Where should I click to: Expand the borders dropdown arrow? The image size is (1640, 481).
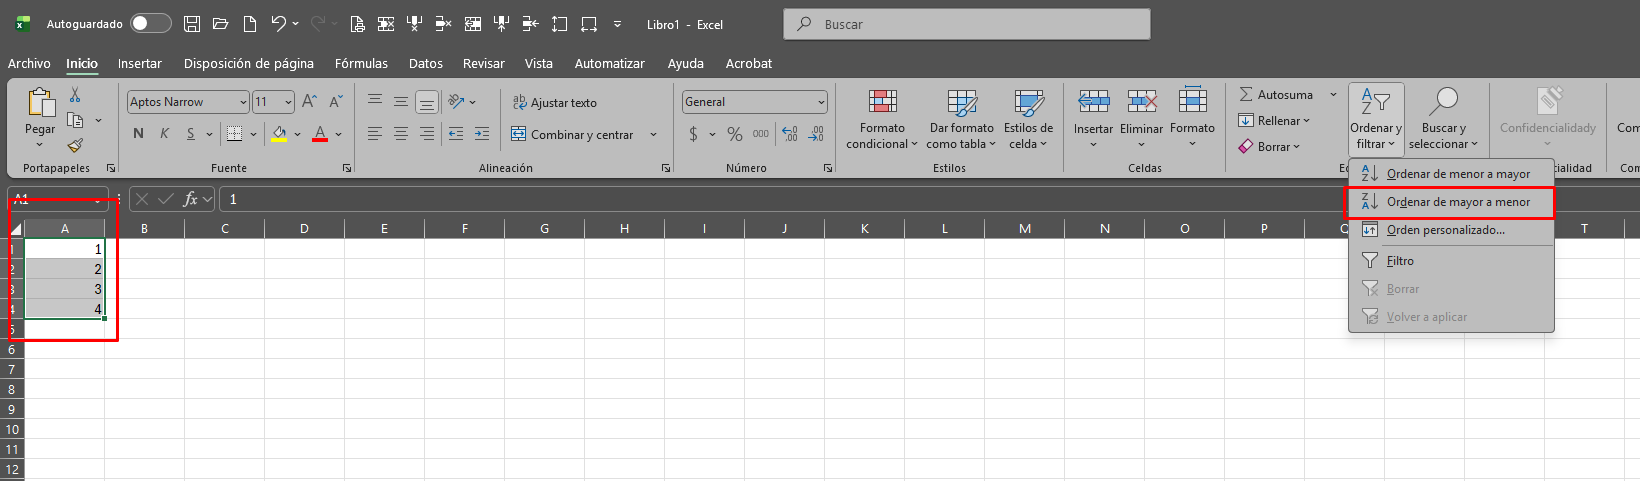[x=253, y=134]
